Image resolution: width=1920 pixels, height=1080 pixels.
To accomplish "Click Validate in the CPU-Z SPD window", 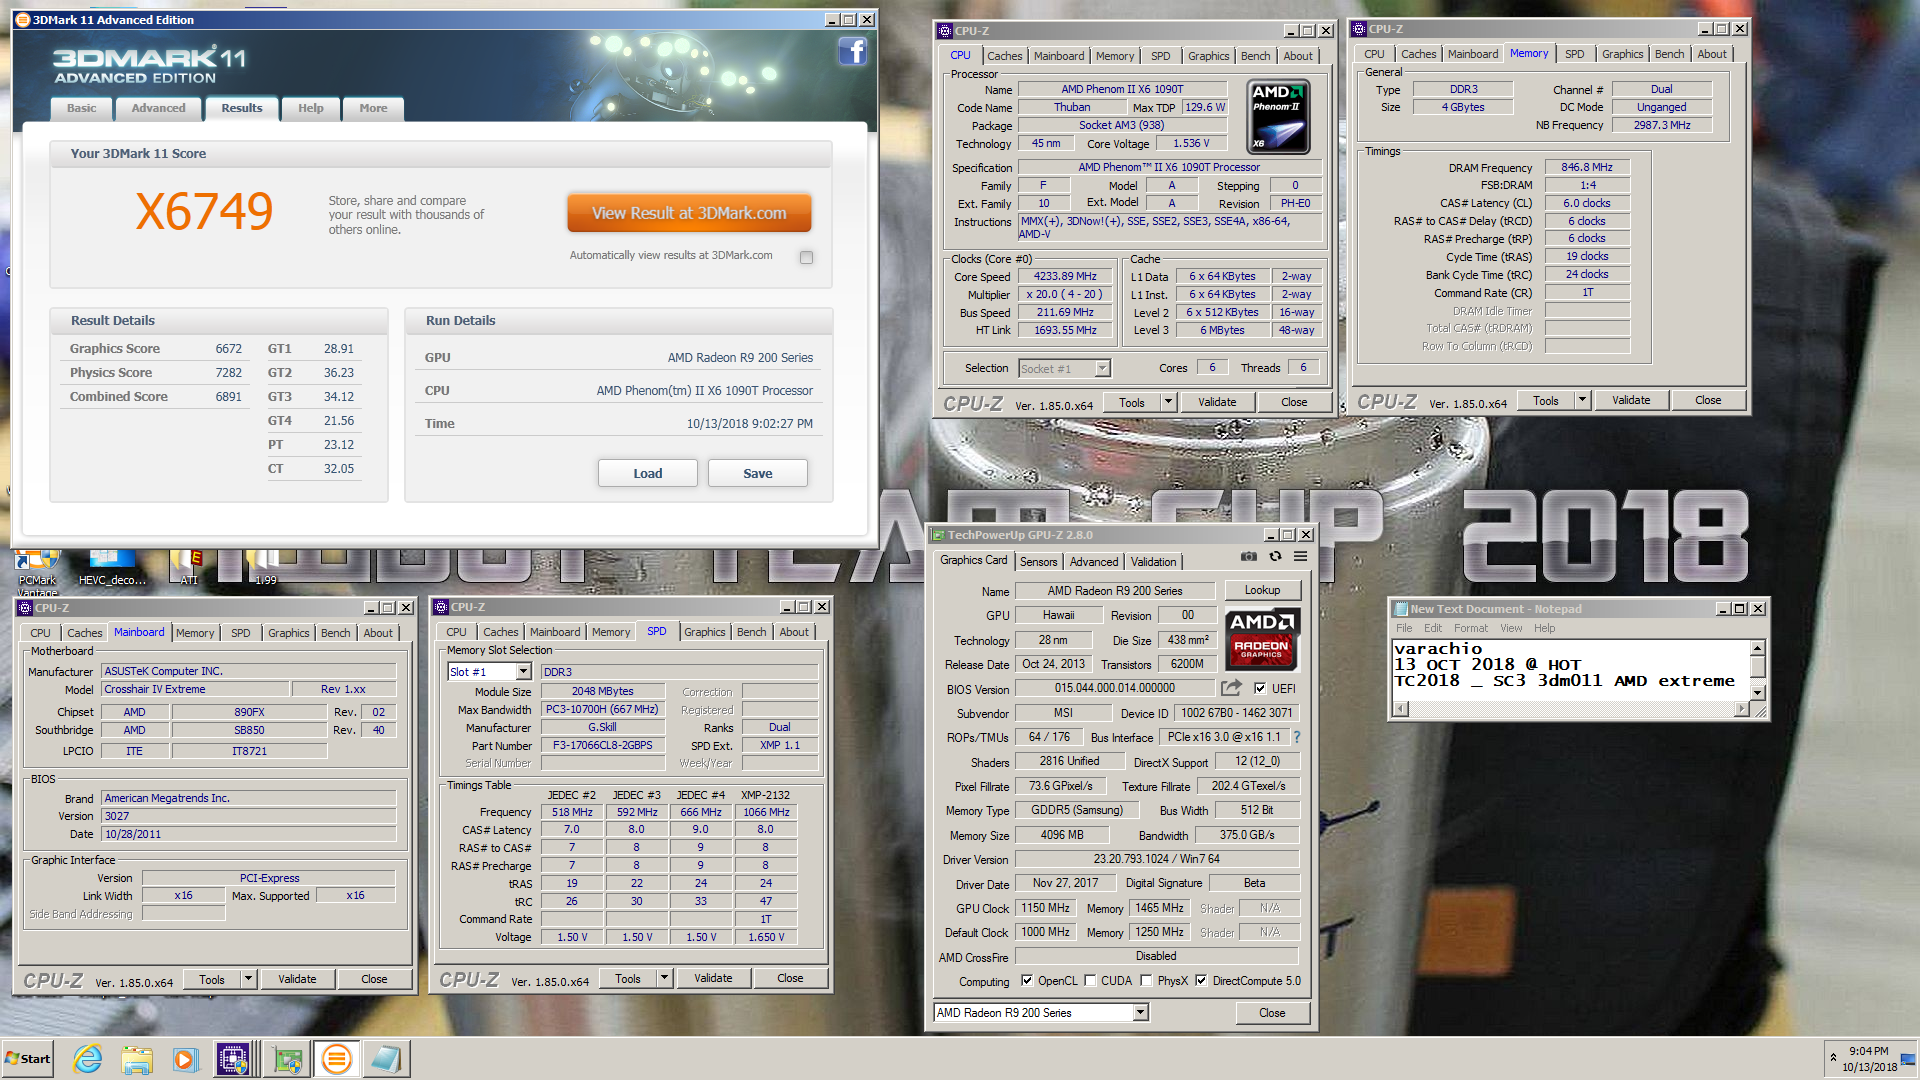I will point(713,978).
